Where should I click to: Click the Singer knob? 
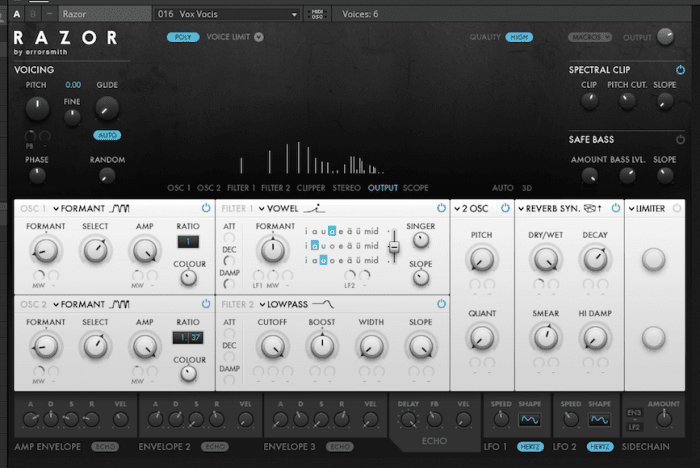tap(421, 240)
